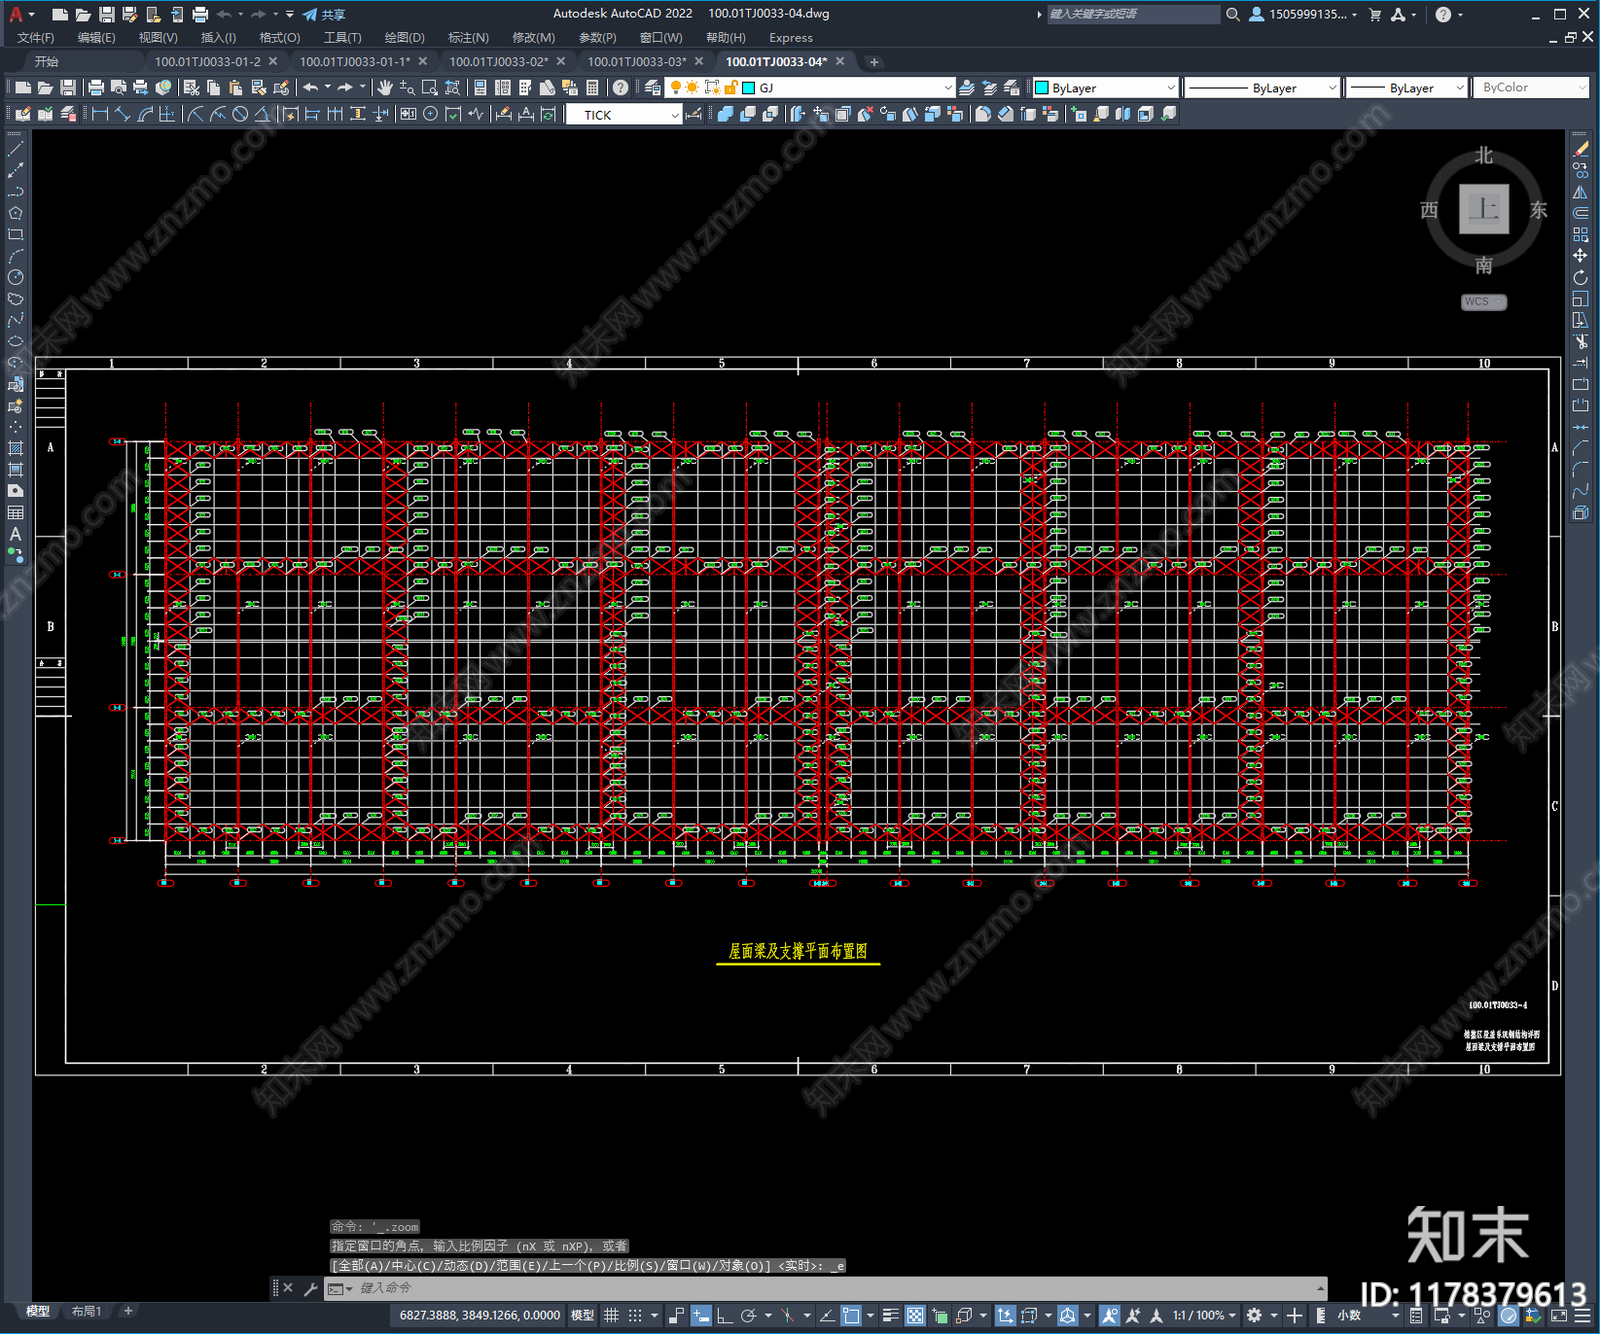Click the 共享 share button in title bar
1600x1334 pixels.
click(x=324, y=14)
